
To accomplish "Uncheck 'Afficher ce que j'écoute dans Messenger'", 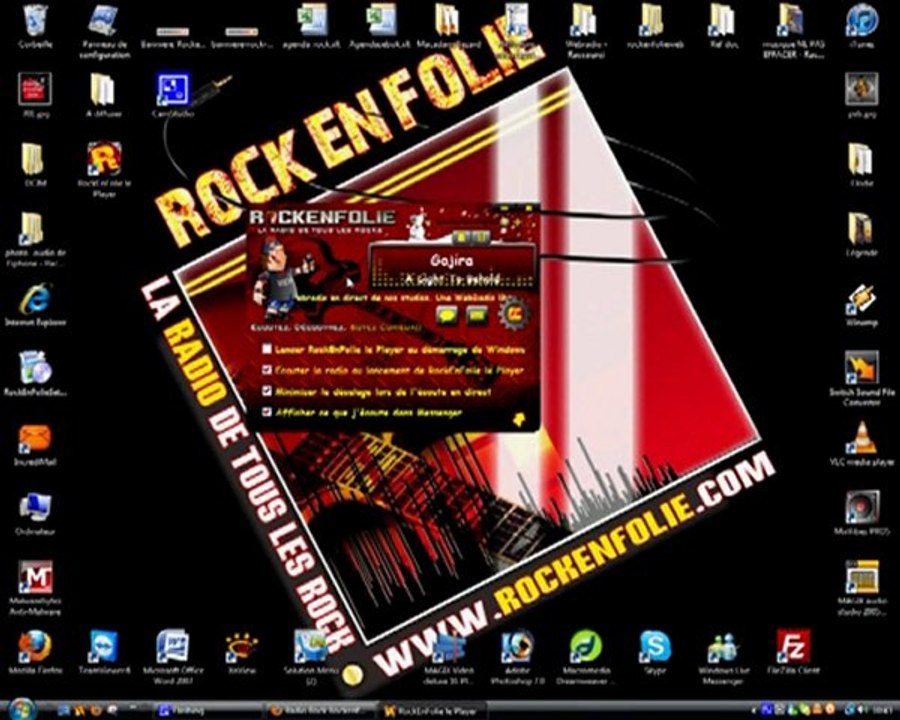I will click(266, 412).
